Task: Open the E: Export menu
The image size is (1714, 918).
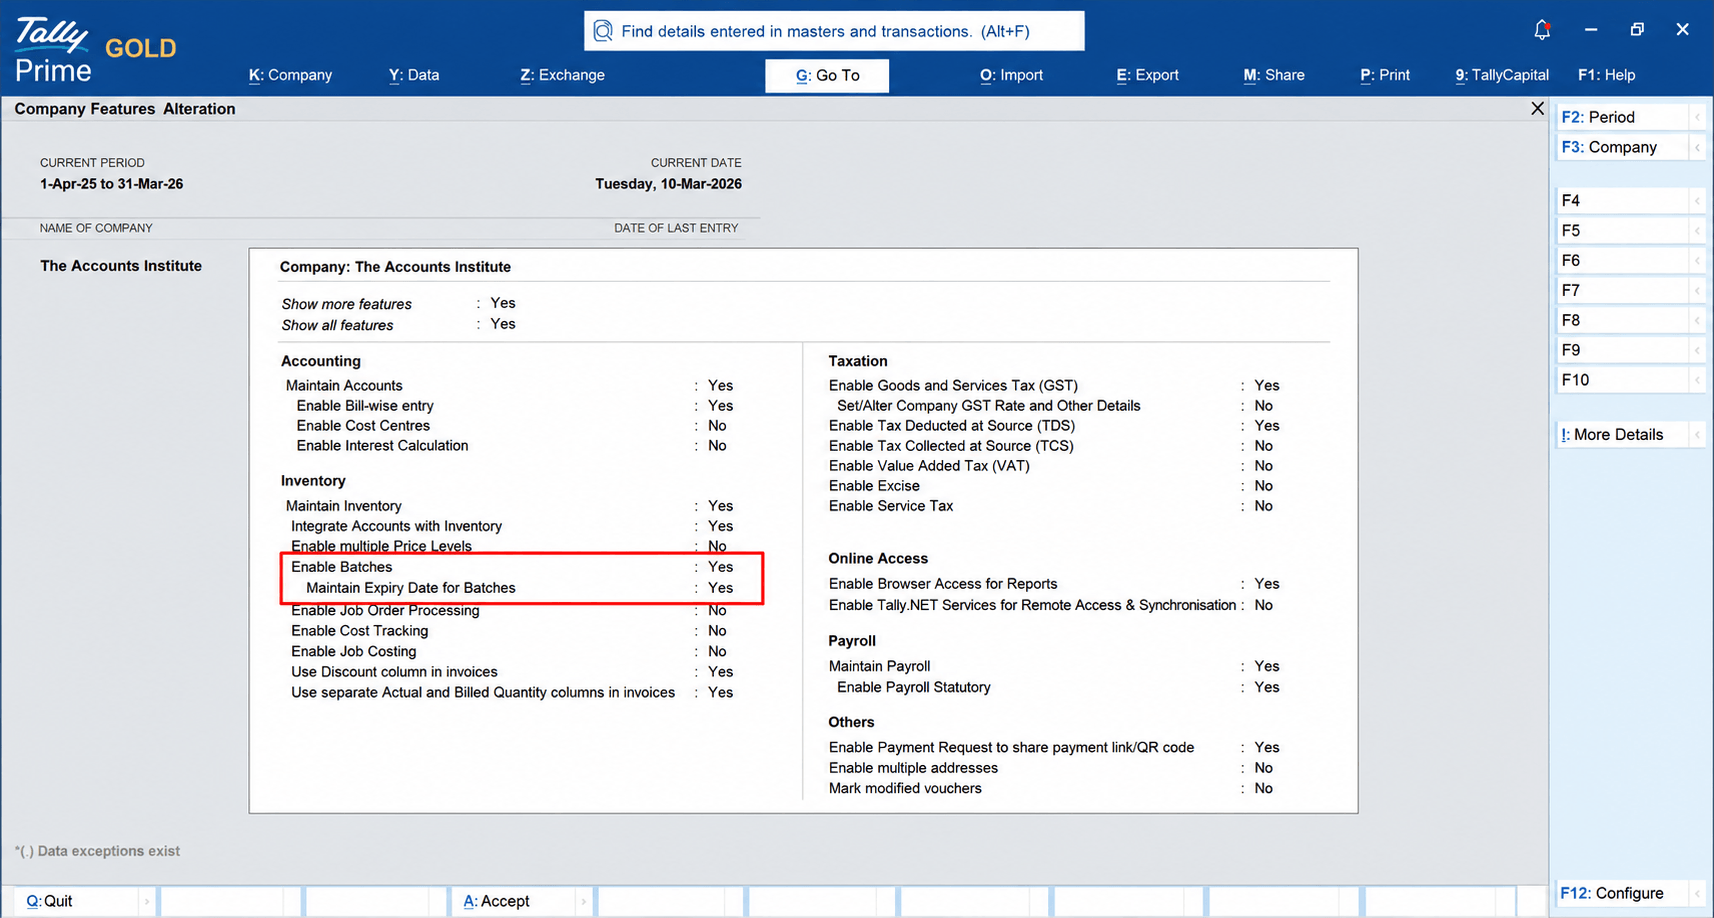Action: pos(1147,75)
